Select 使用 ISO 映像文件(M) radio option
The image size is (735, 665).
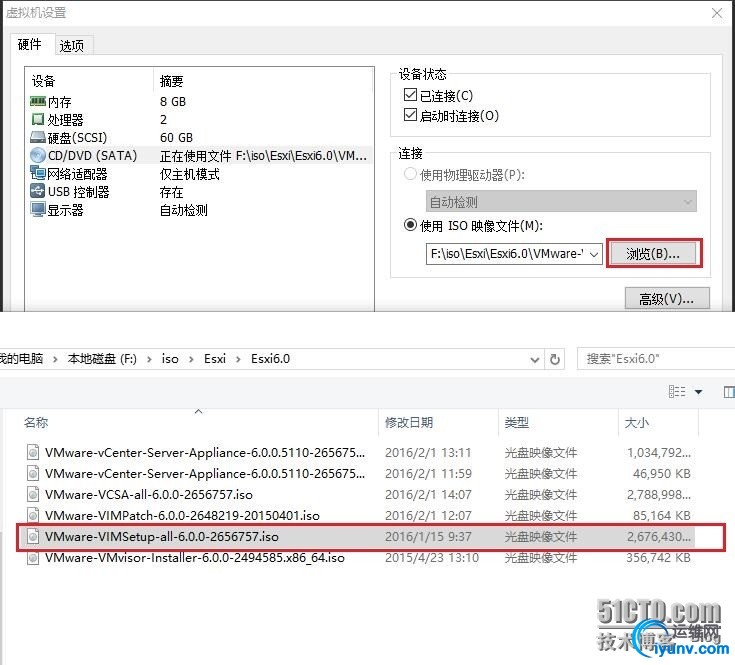(x=410, y=225)
